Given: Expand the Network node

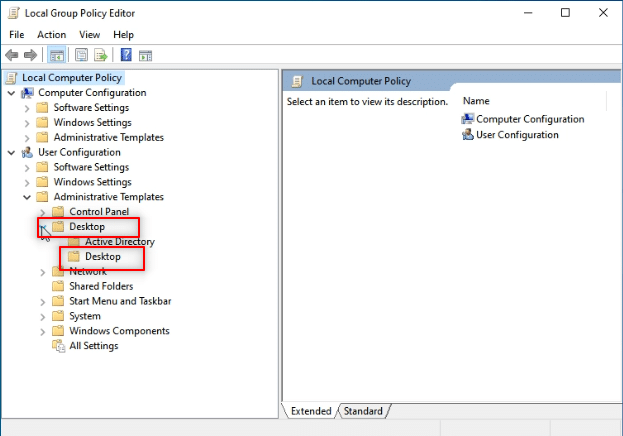Looking at the screenshot, I should coord(43,272).
